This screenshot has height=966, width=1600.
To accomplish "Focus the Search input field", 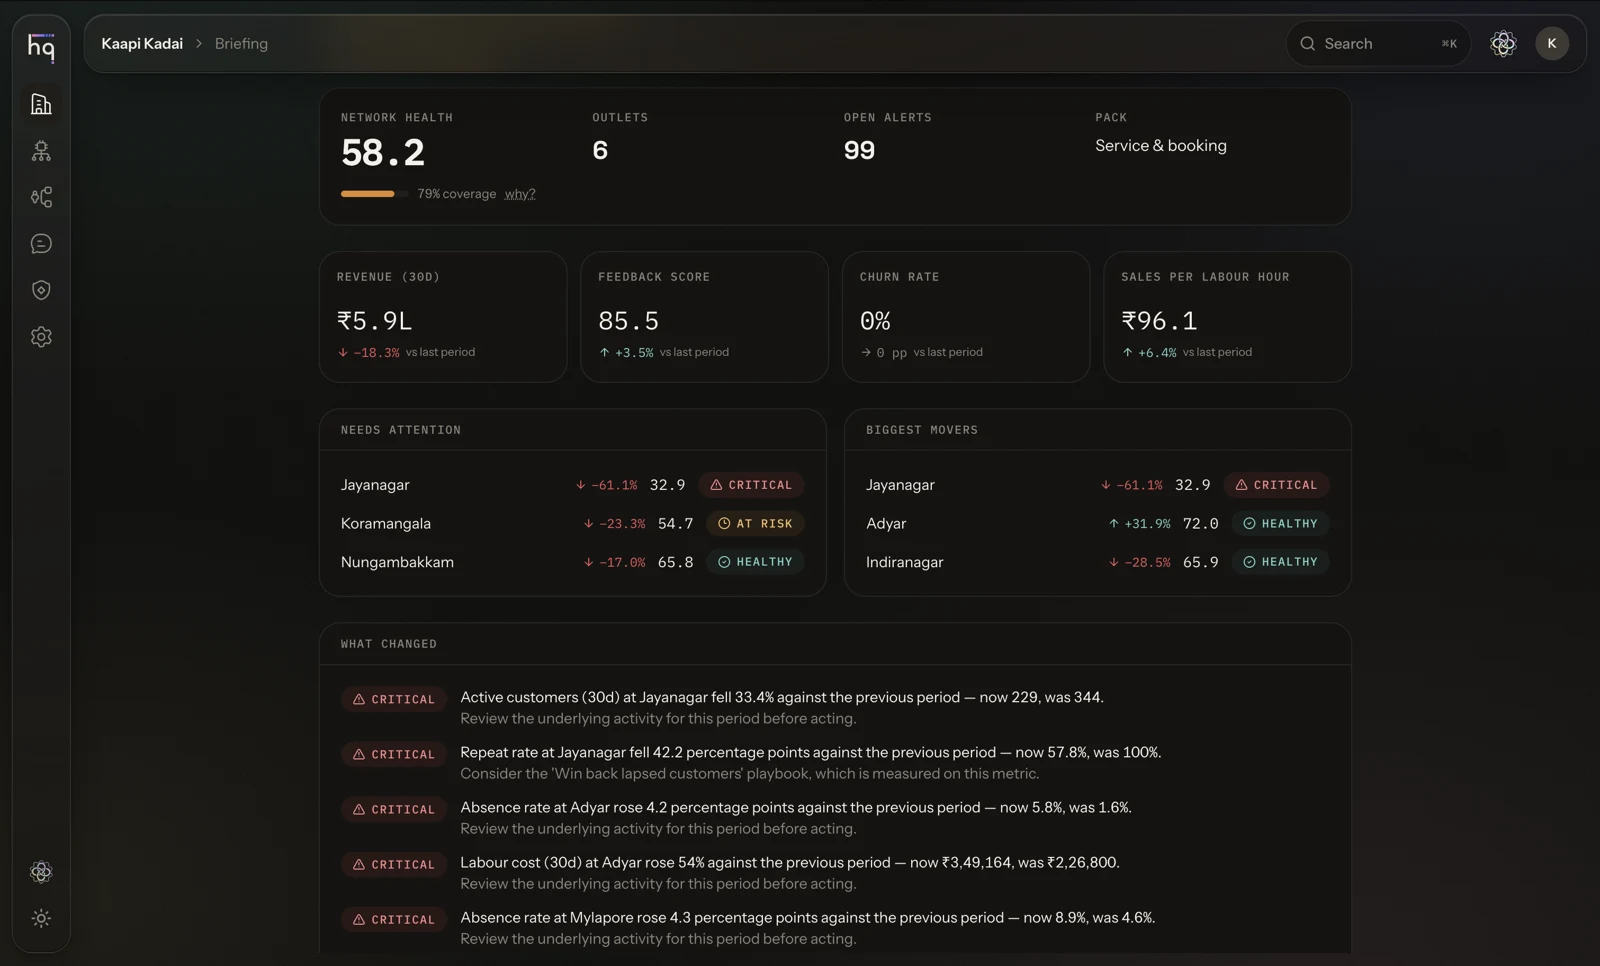I will 1378,43.
